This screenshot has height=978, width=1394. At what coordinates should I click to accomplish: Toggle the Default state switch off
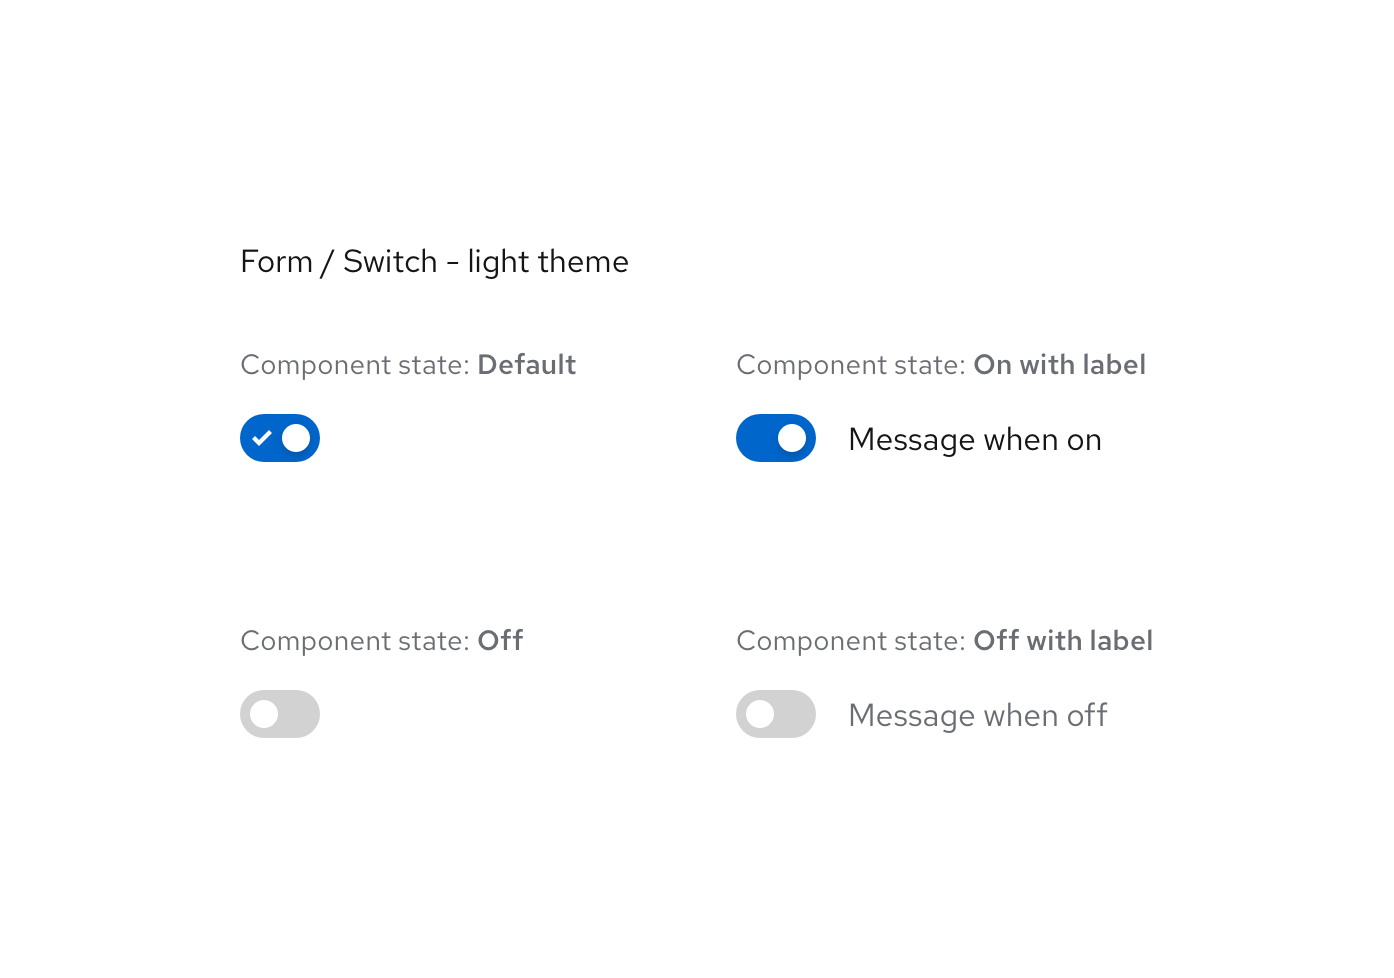280,438
